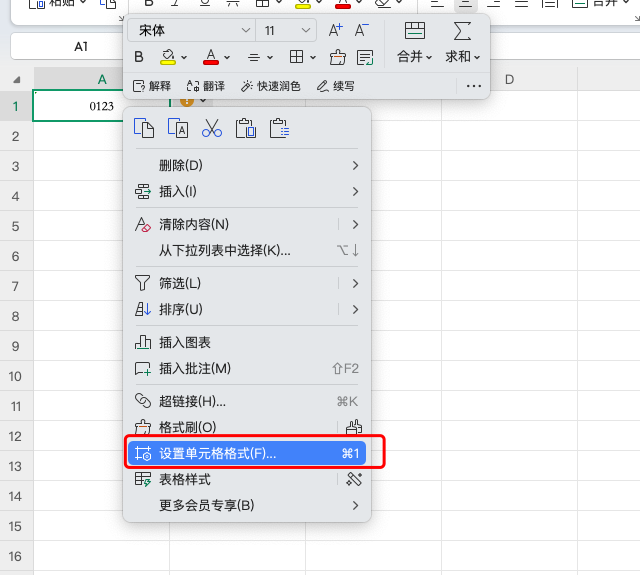The height and width of the screenshot is (575, 640).
Task: Click the 翻译 translate button
Action: click(x=205, y=86)
